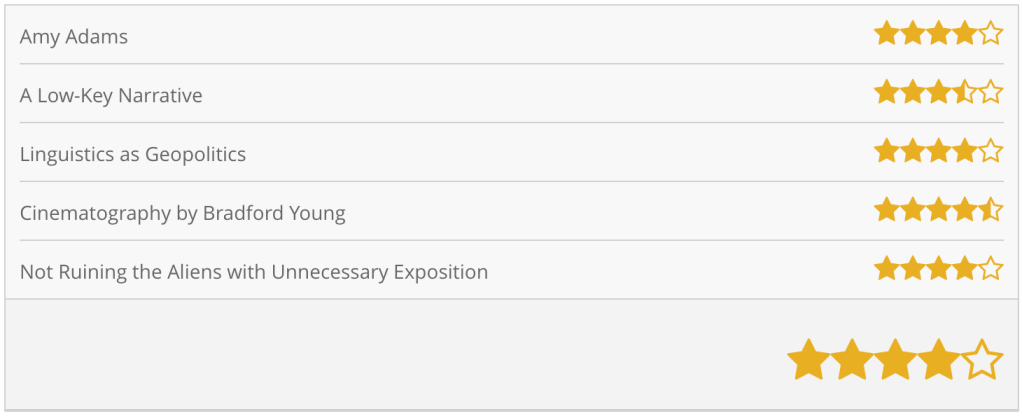1022x416 pixels.
Task: Click the Linguistics as Geopolitics text
Action: coord(133,154)
